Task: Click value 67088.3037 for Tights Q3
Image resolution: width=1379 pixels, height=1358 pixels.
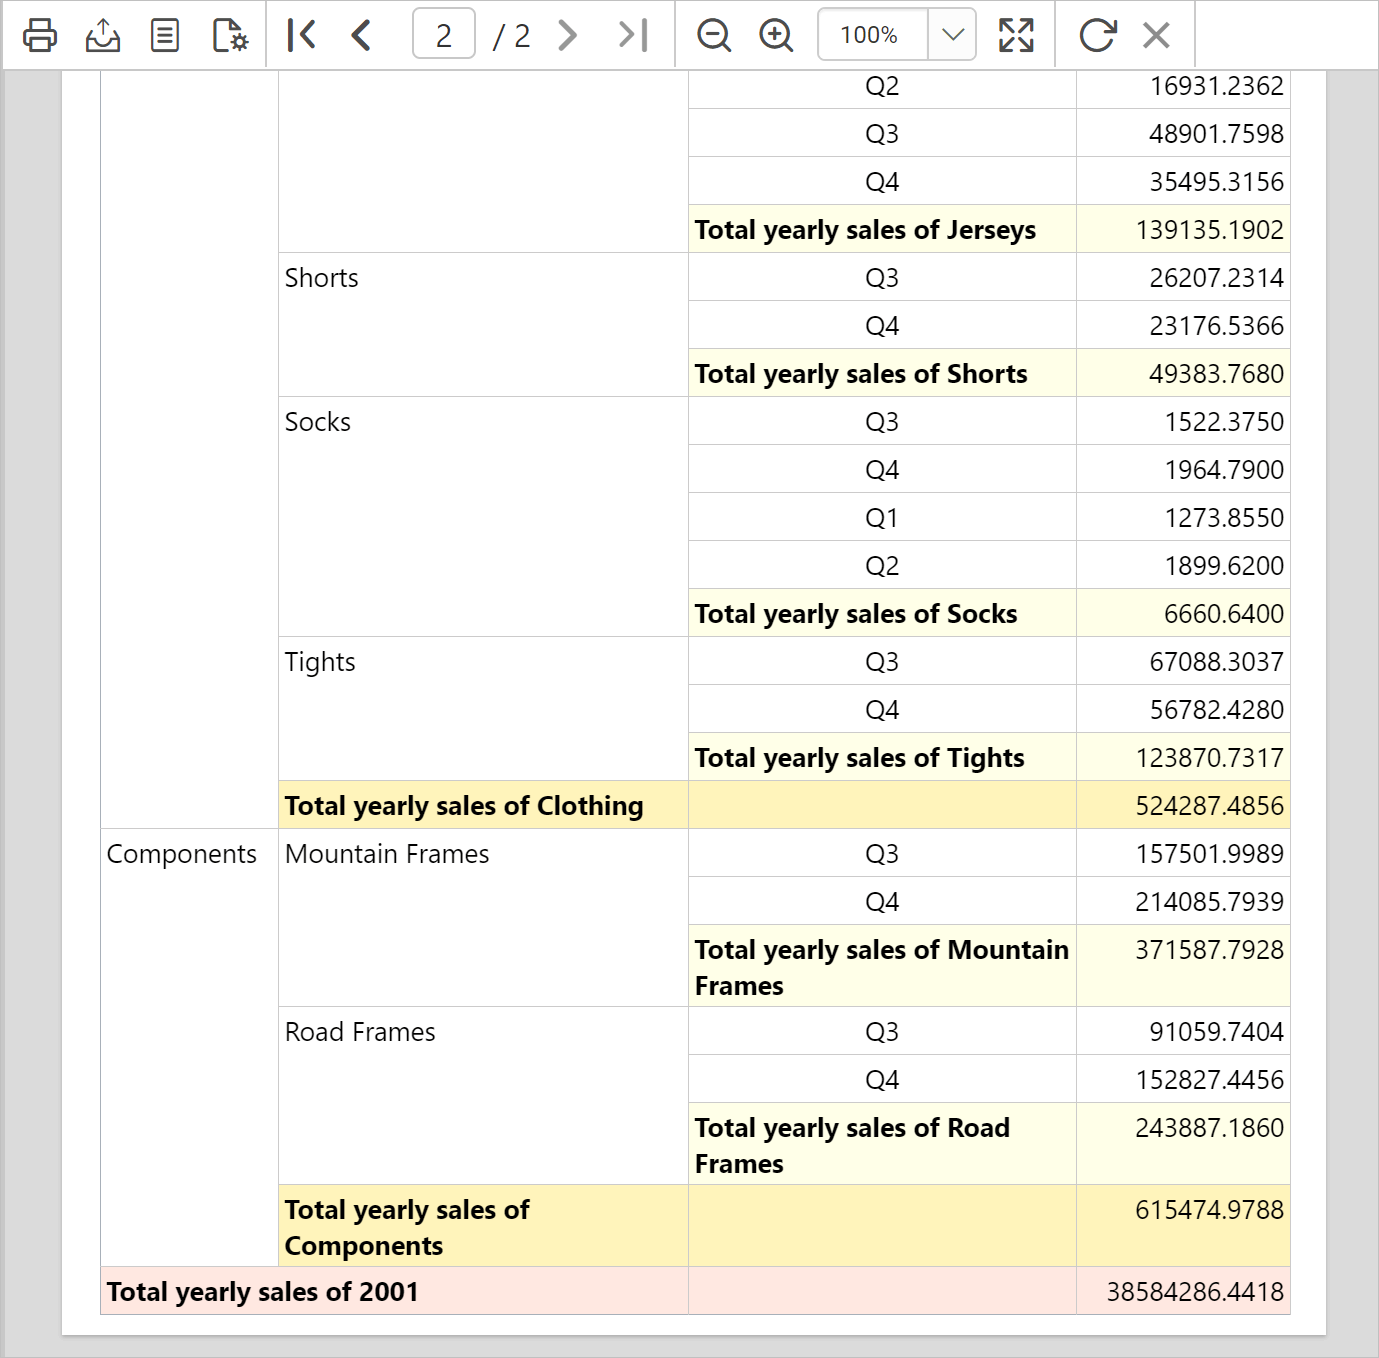Action: [x=1184, y=661]
